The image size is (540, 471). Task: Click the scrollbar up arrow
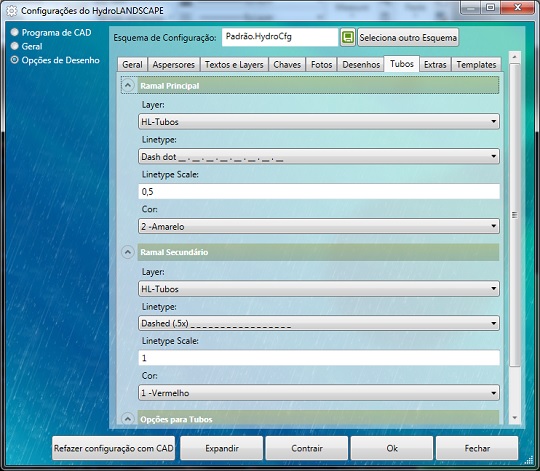point(515,57)
